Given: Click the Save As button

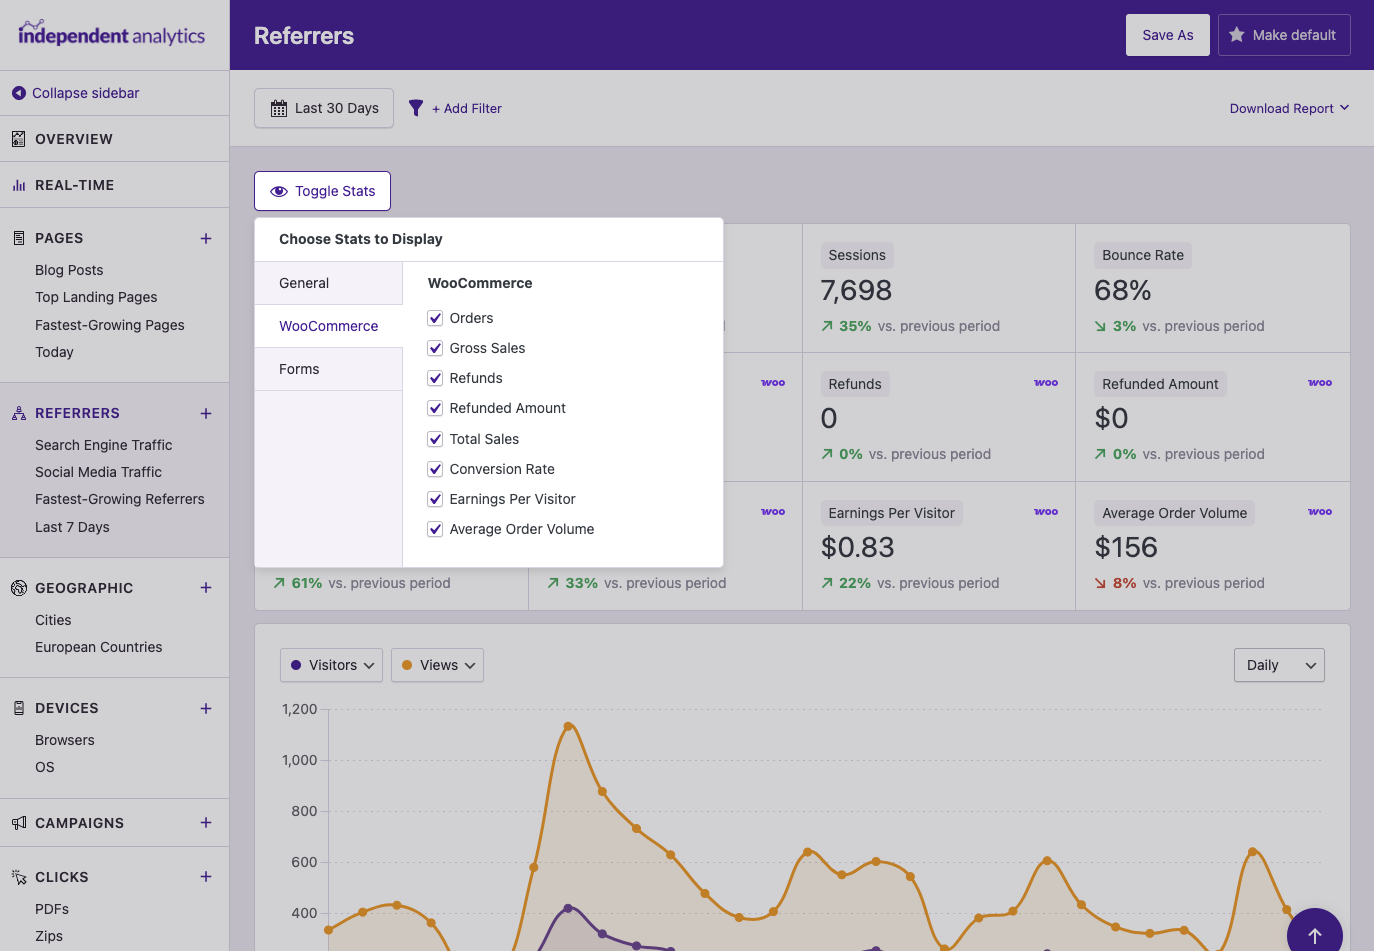Looking at the screenshot, I should [1167, 35].
